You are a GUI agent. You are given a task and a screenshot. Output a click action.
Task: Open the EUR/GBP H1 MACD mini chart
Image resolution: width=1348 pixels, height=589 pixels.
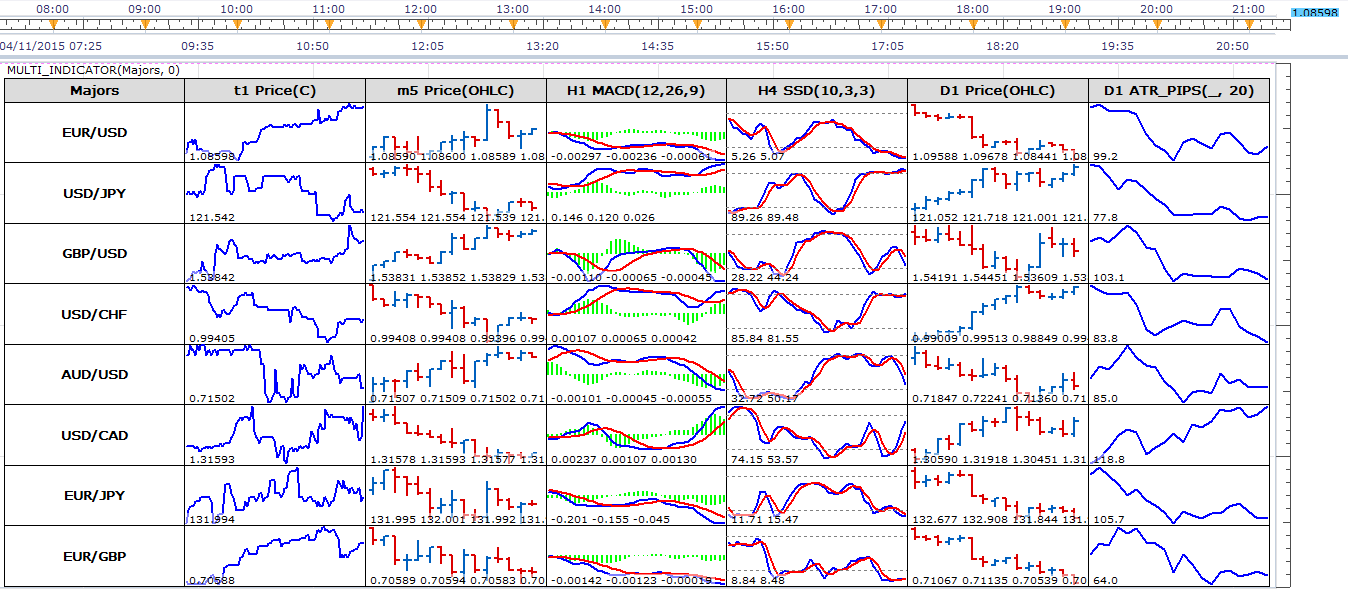[x=637, y=556]
